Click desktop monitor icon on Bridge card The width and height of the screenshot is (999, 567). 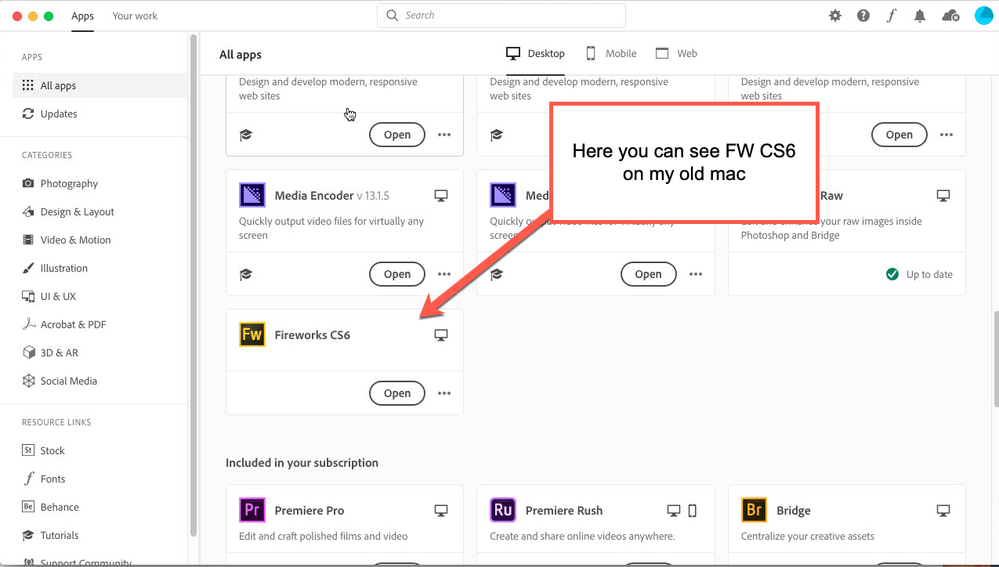click(x=944, y=510)
